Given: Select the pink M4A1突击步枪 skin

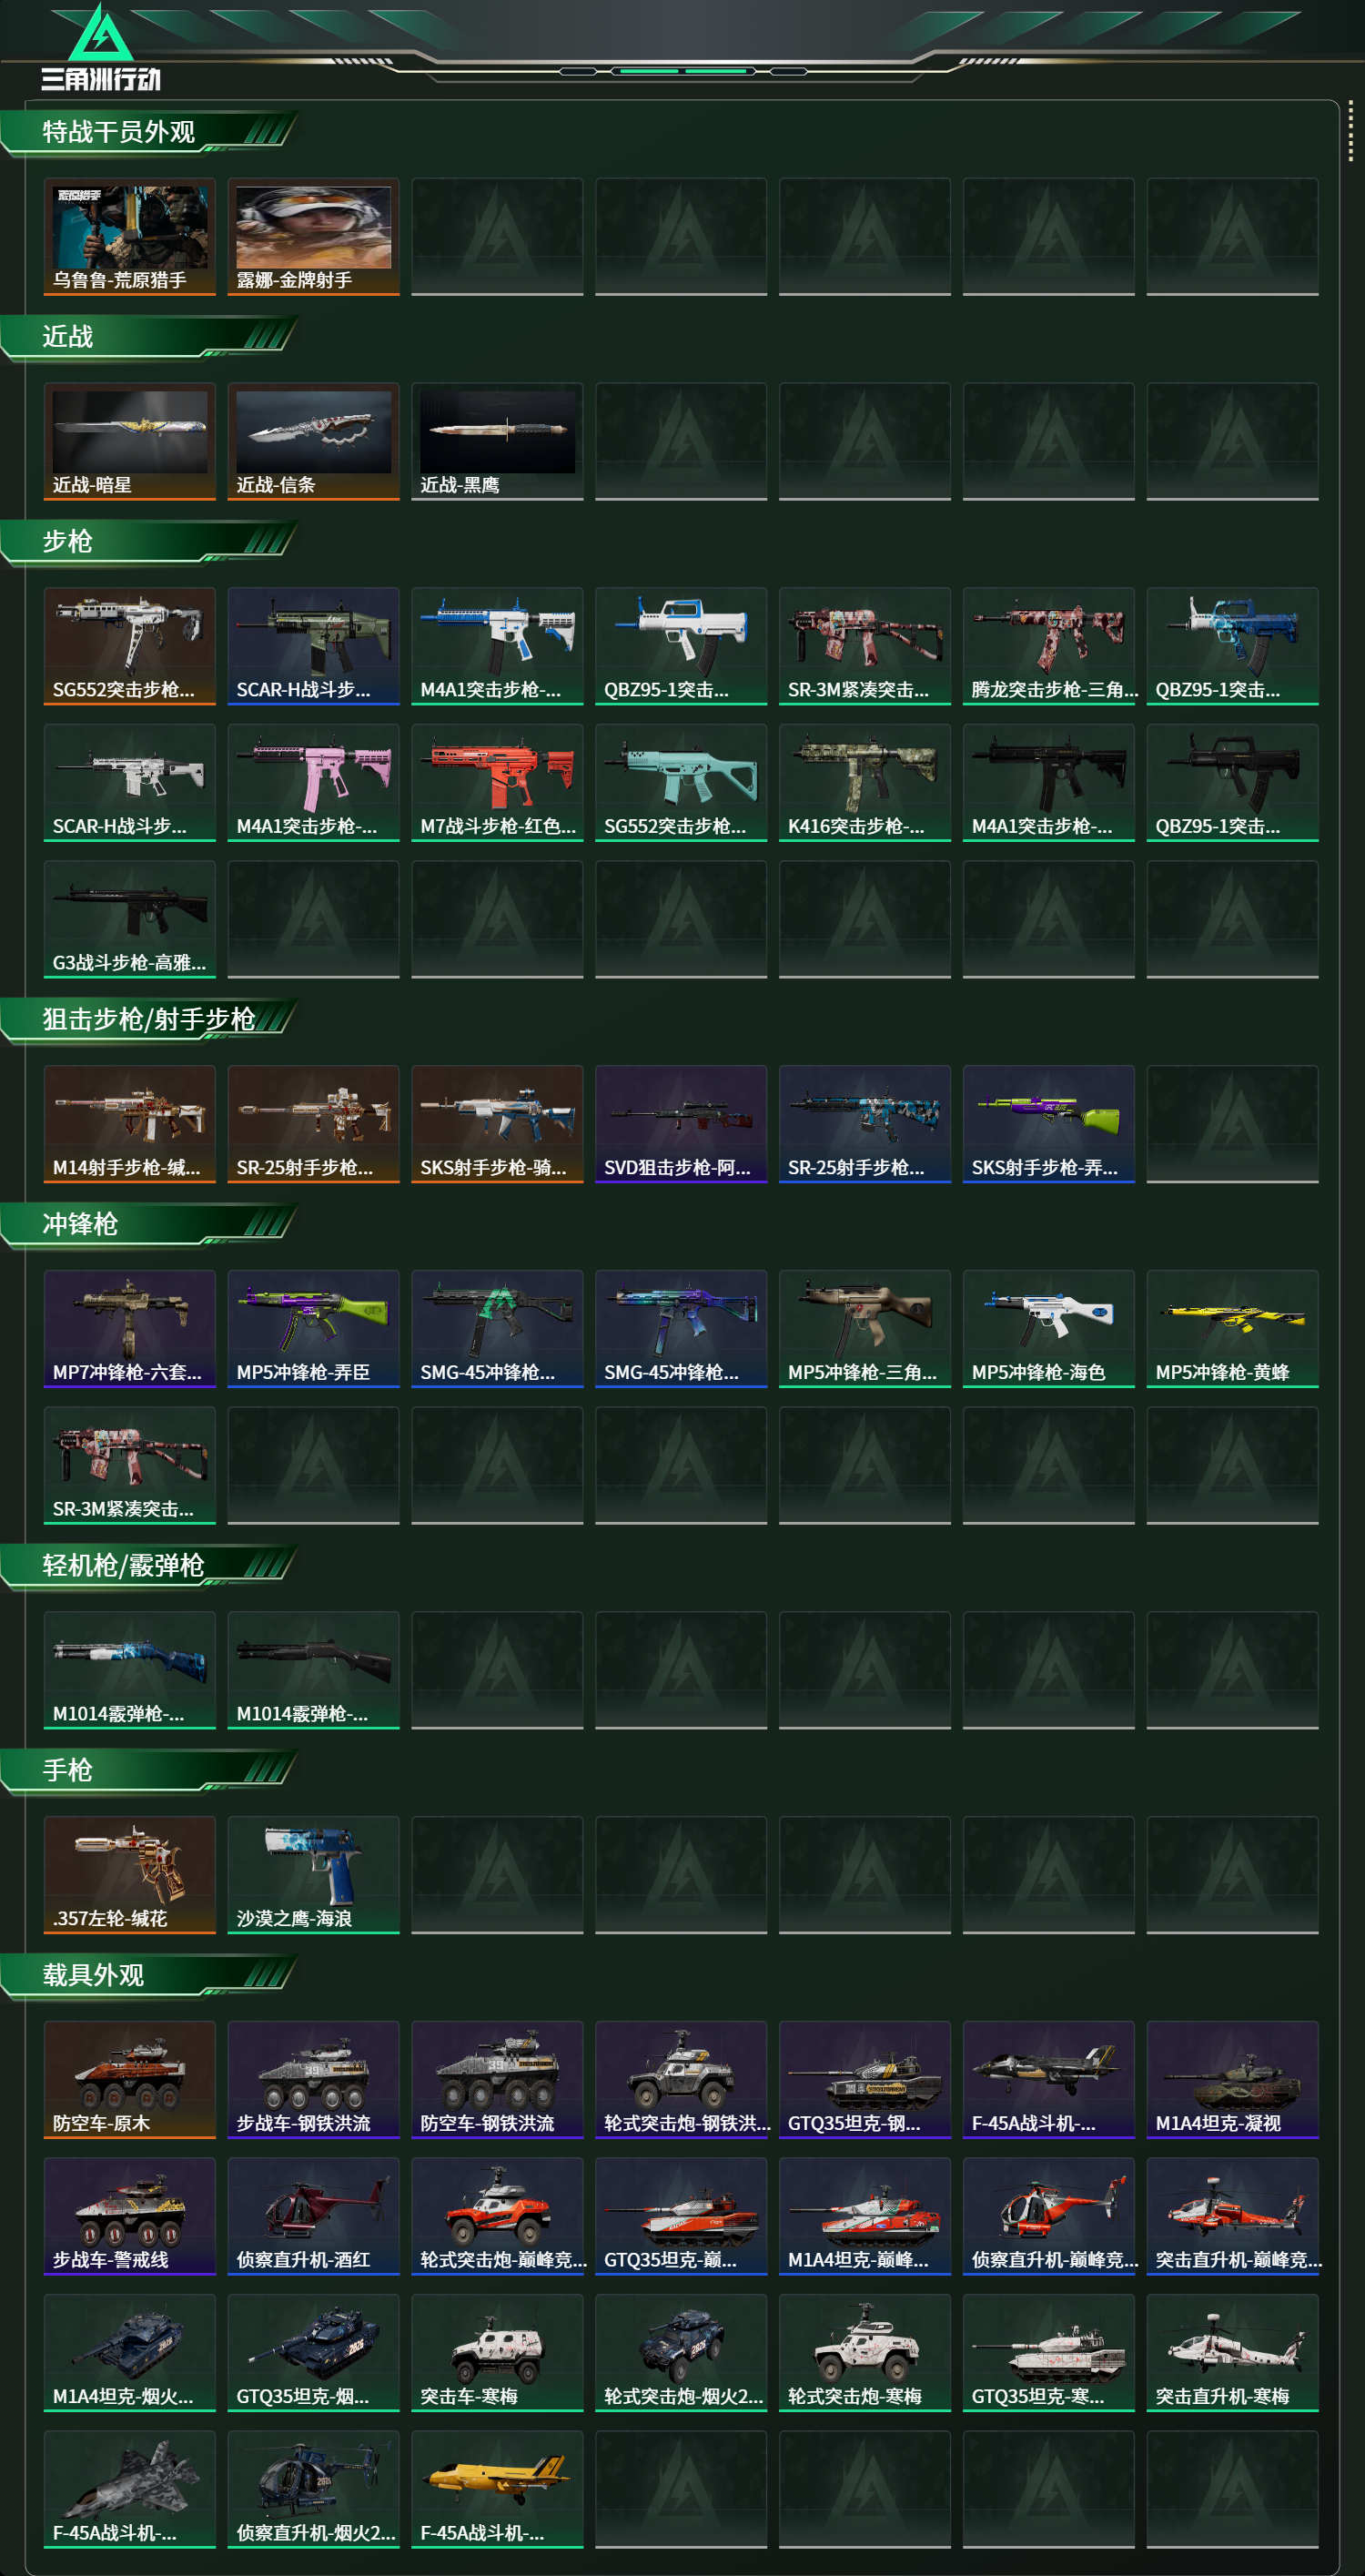Looking at the screenshot, I should [313, 783].
